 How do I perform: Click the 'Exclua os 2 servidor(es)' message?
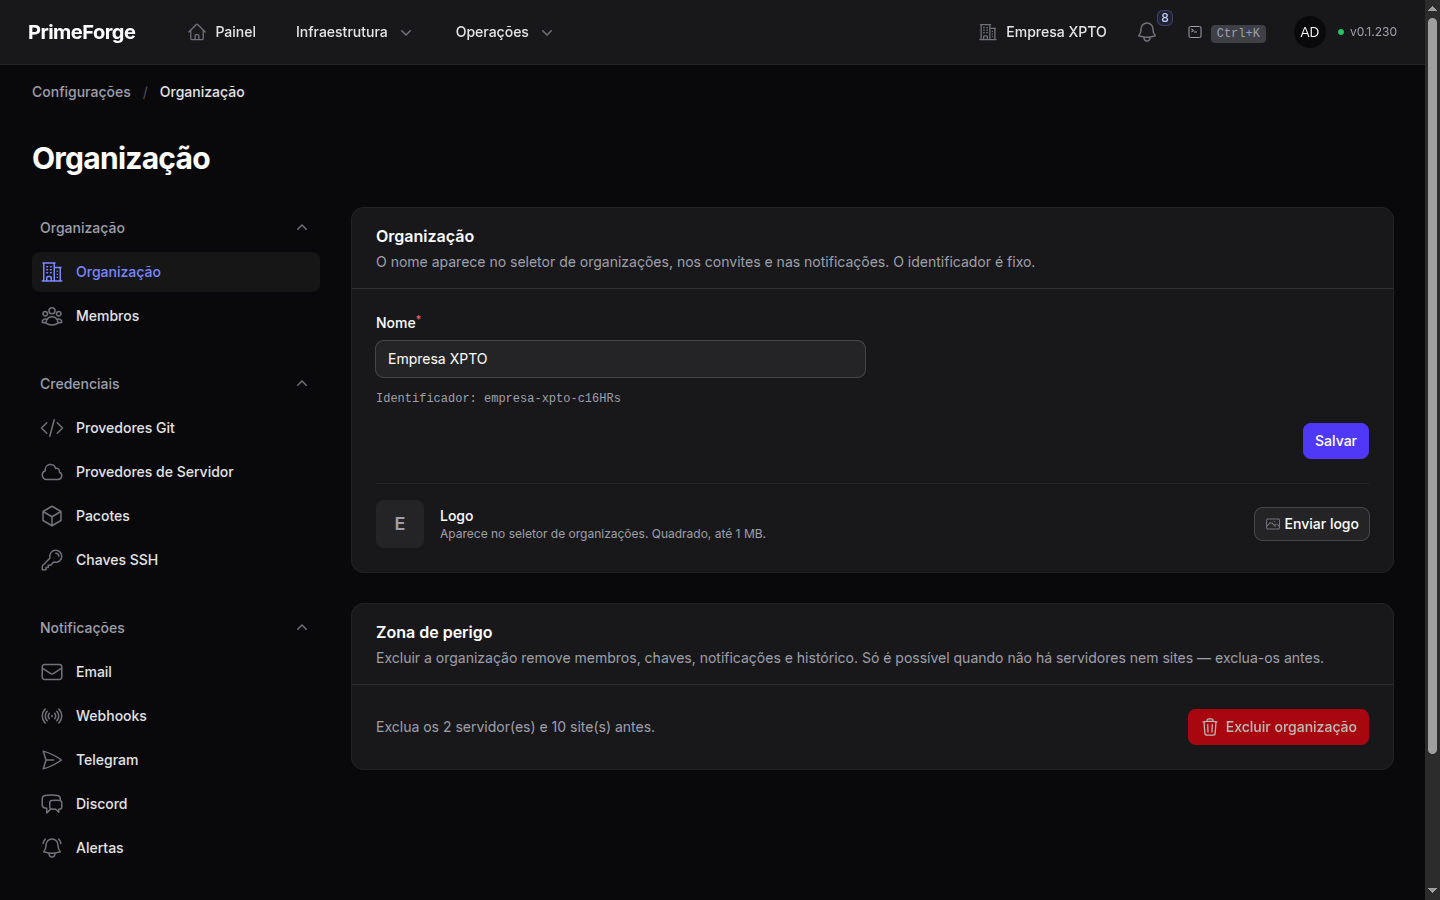[515, 727]
